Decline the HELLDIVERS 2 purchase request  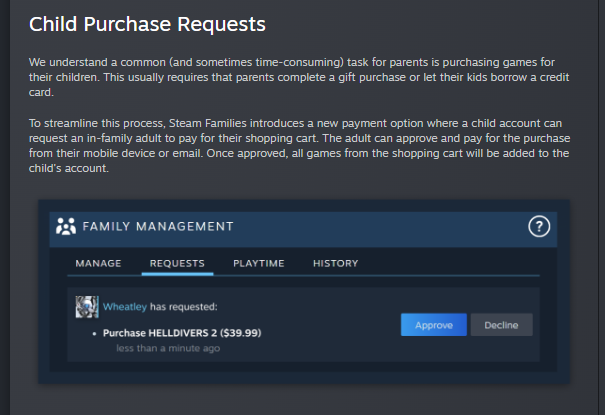pos(501,325)
